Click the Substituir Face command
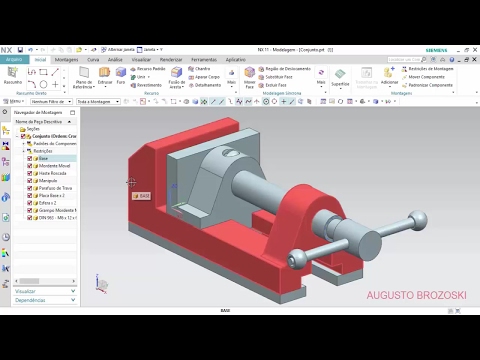 [x=275, y=77]
